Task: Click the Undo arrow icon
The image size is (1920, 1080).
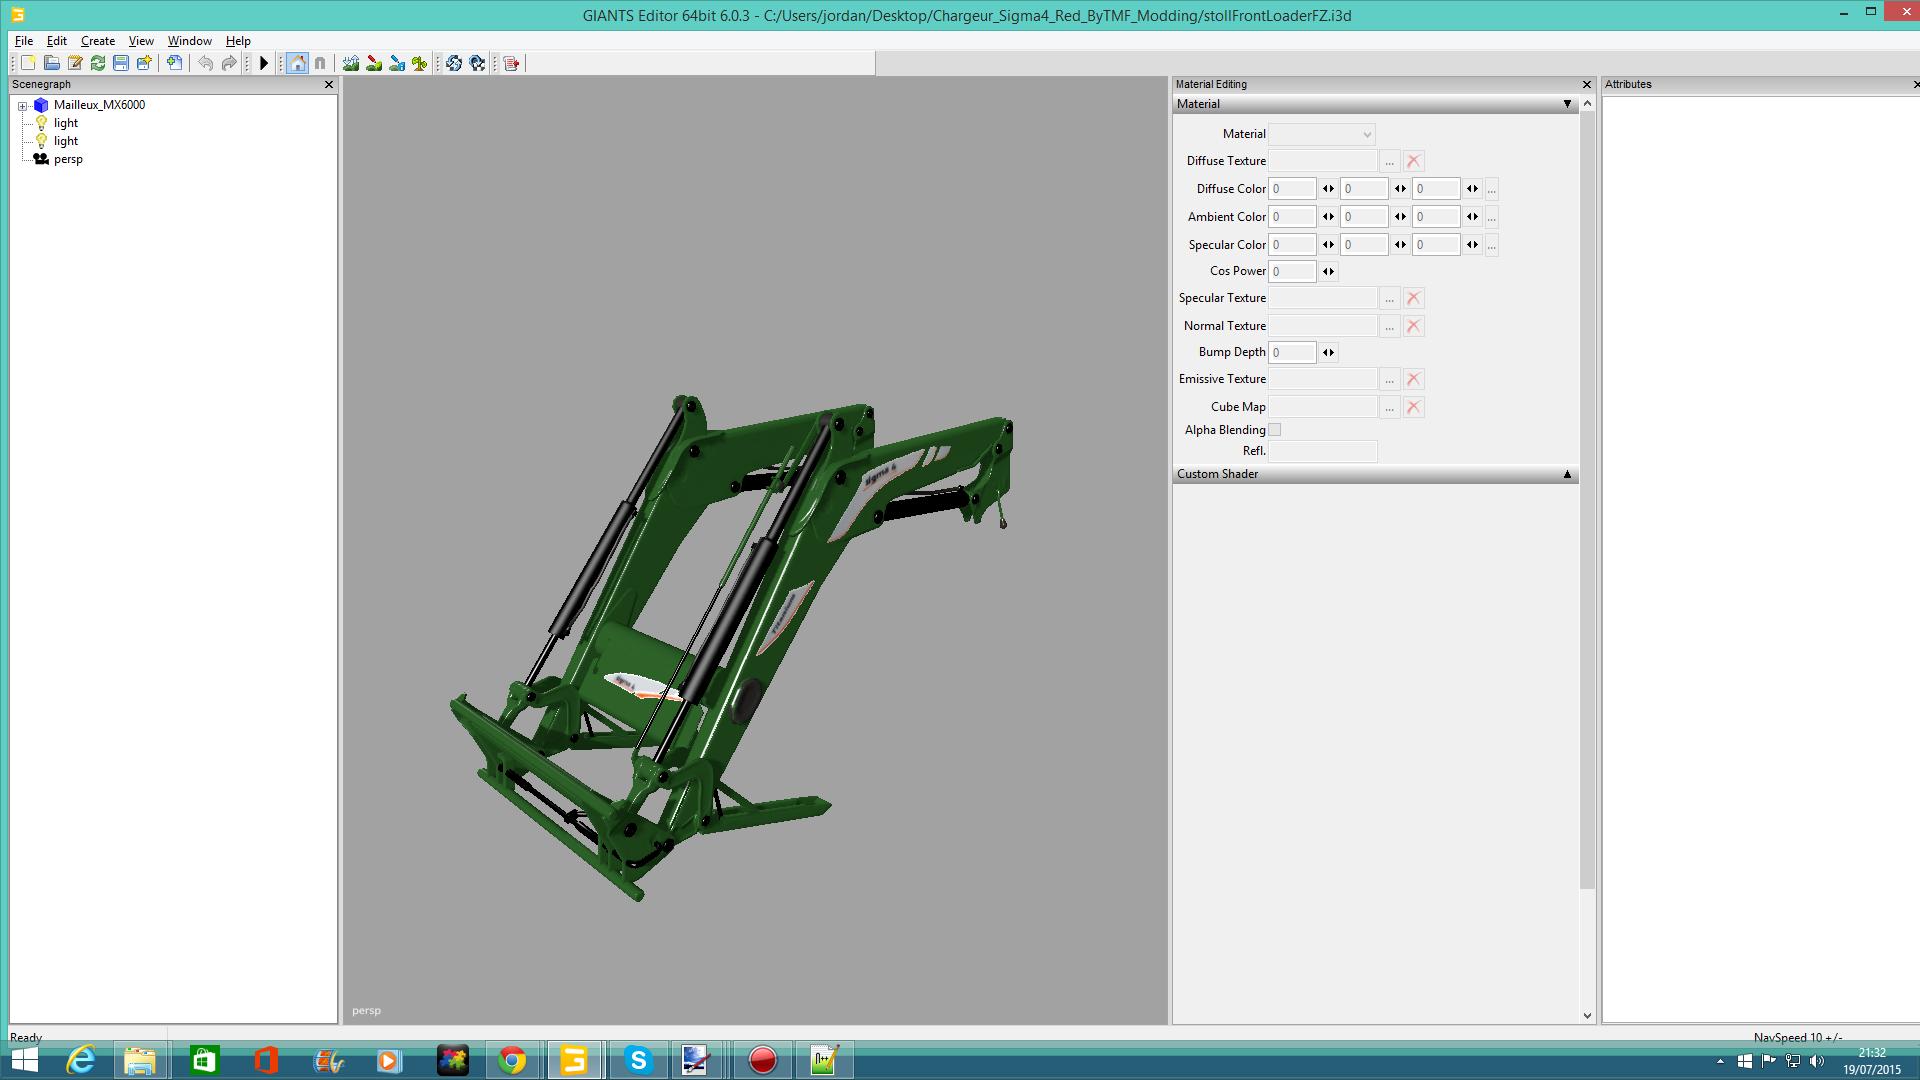Action: [205, 63]
